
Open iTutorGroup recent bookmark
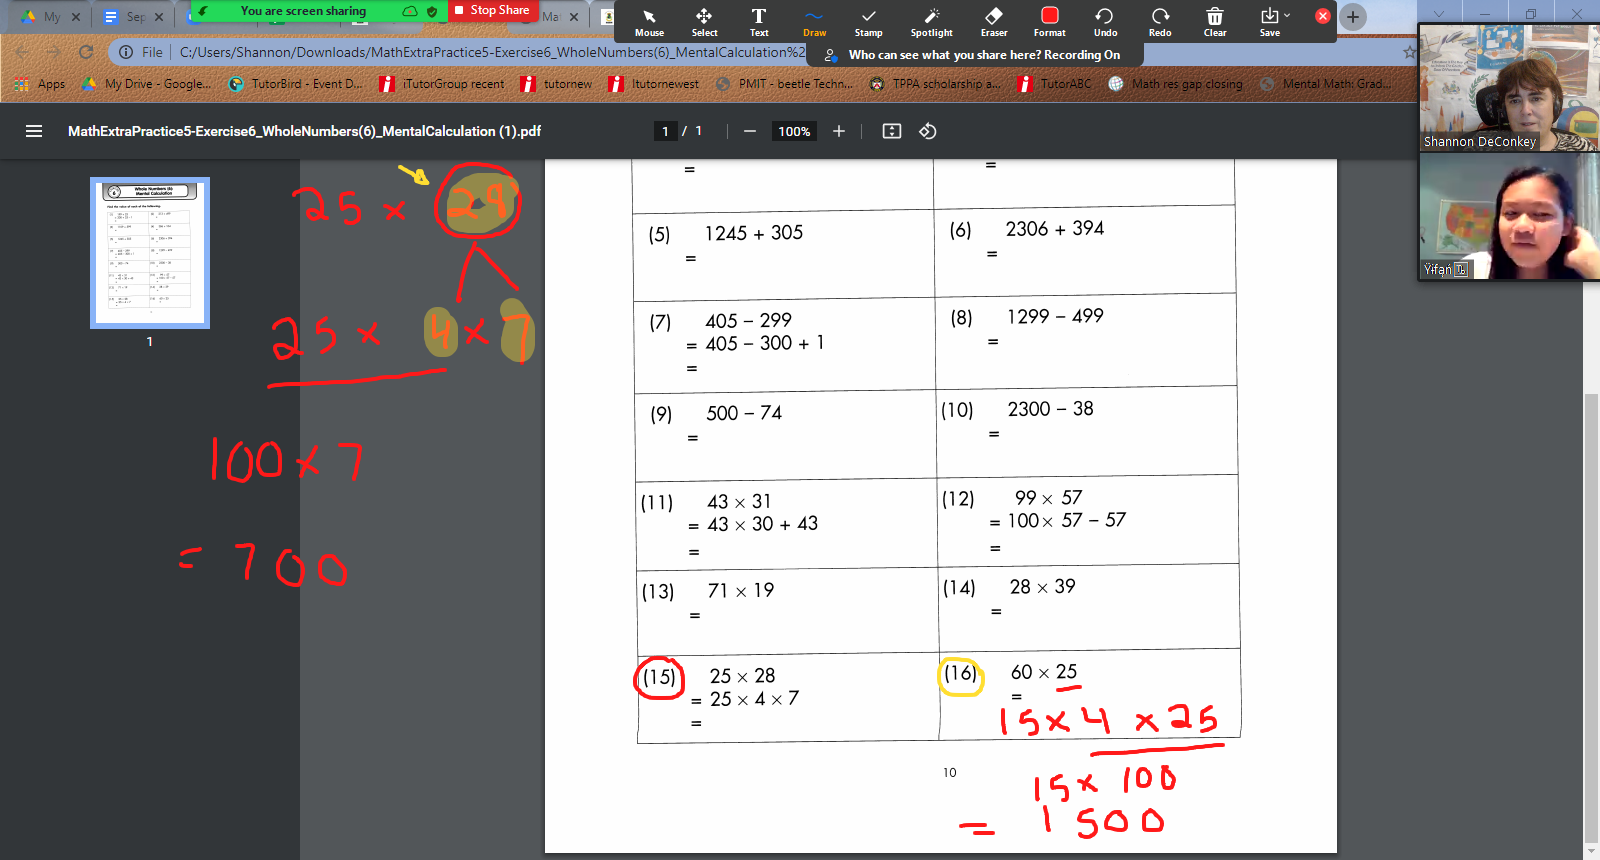point(442,84)
